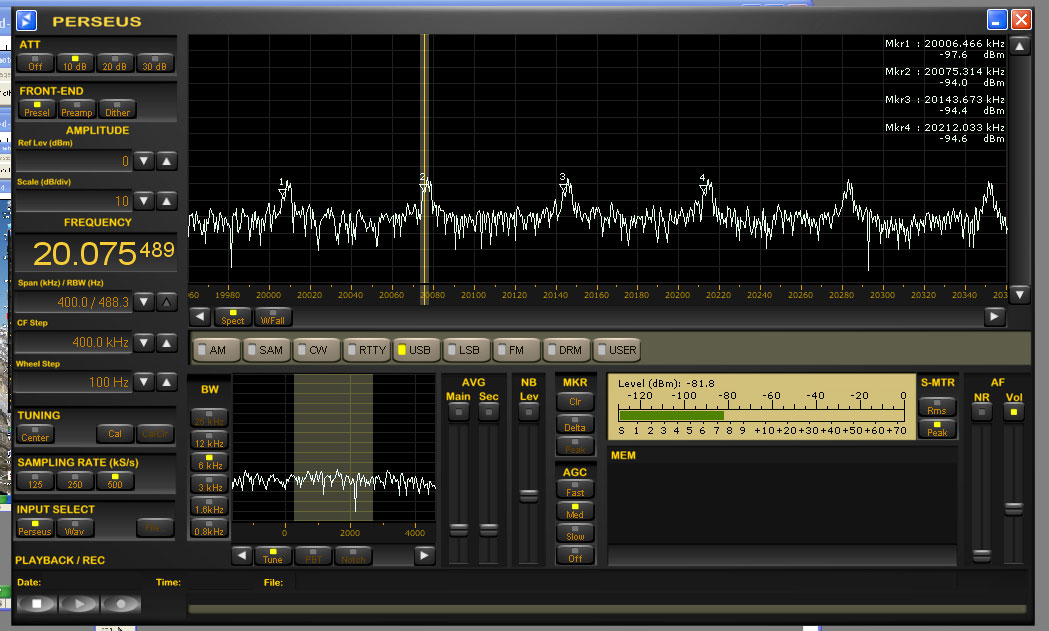The height and width of the screenshot is (631, 1049).
Task: Select LSB mode
Action: [x=466, y=350]
